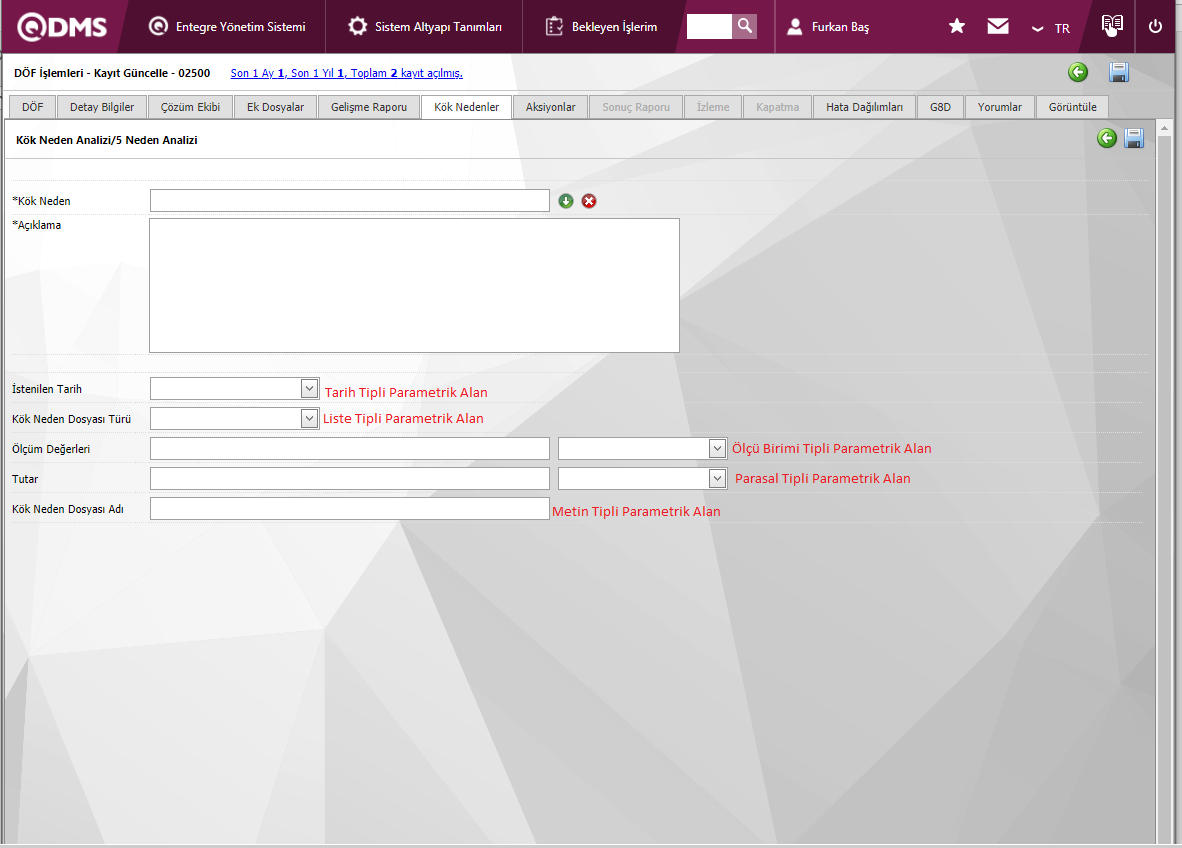
Task: Click the top save diskette icon
Action: point(1119,72)
